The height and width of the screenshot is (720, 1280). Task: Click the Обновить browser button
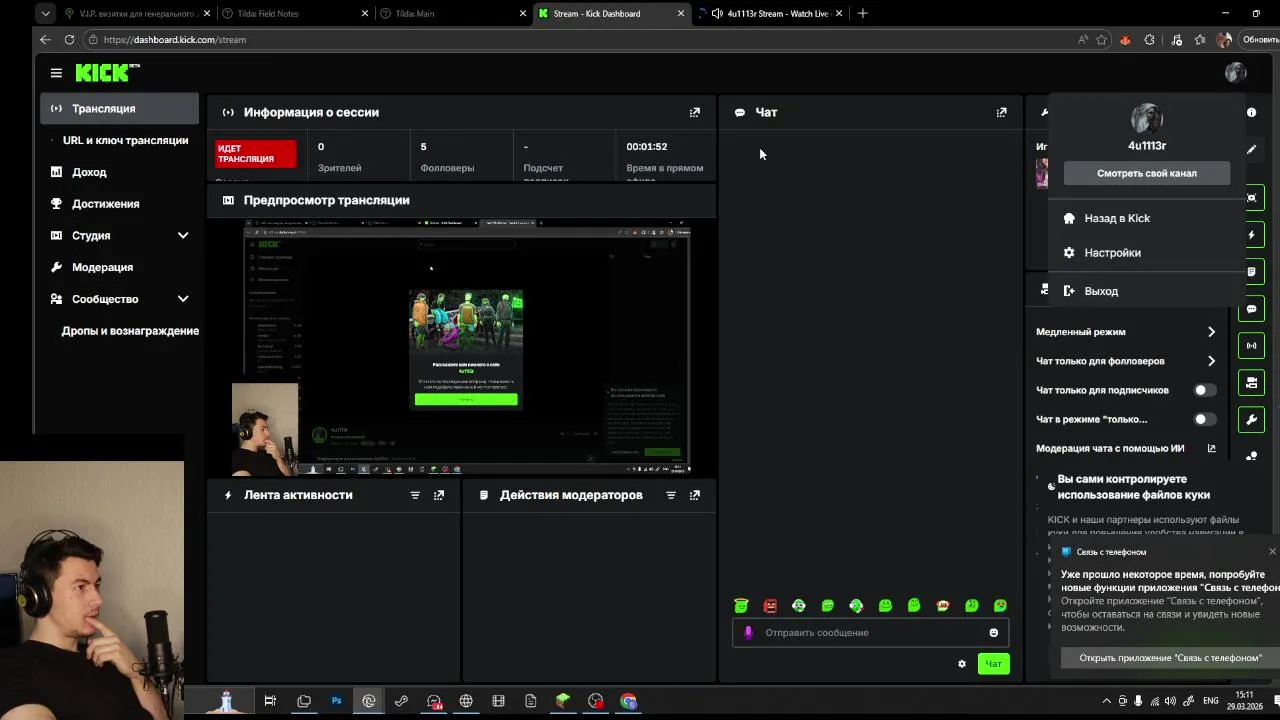[x=1258, y=40]
